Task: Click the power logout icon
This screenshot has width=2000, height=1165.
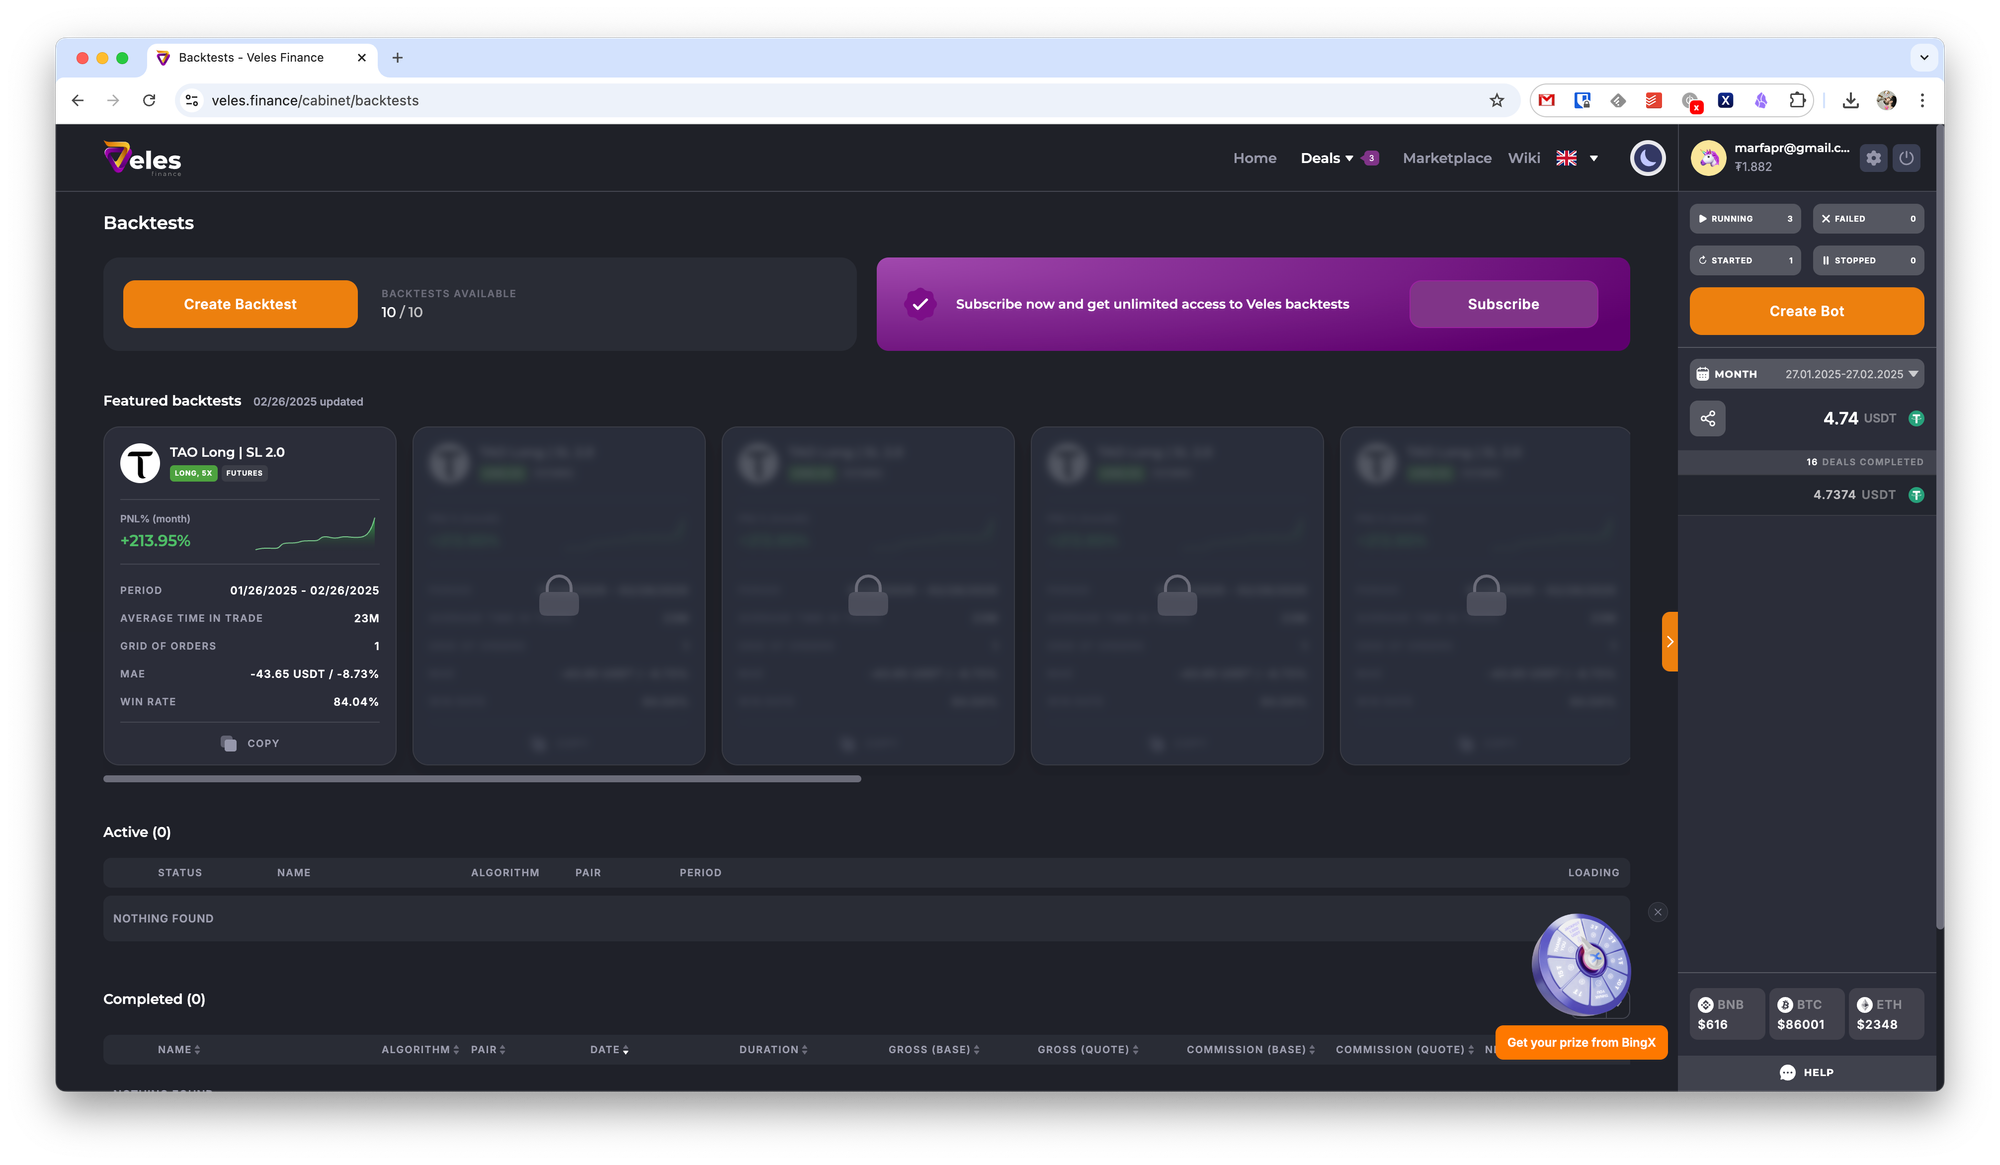Action: pos(1906,158)
